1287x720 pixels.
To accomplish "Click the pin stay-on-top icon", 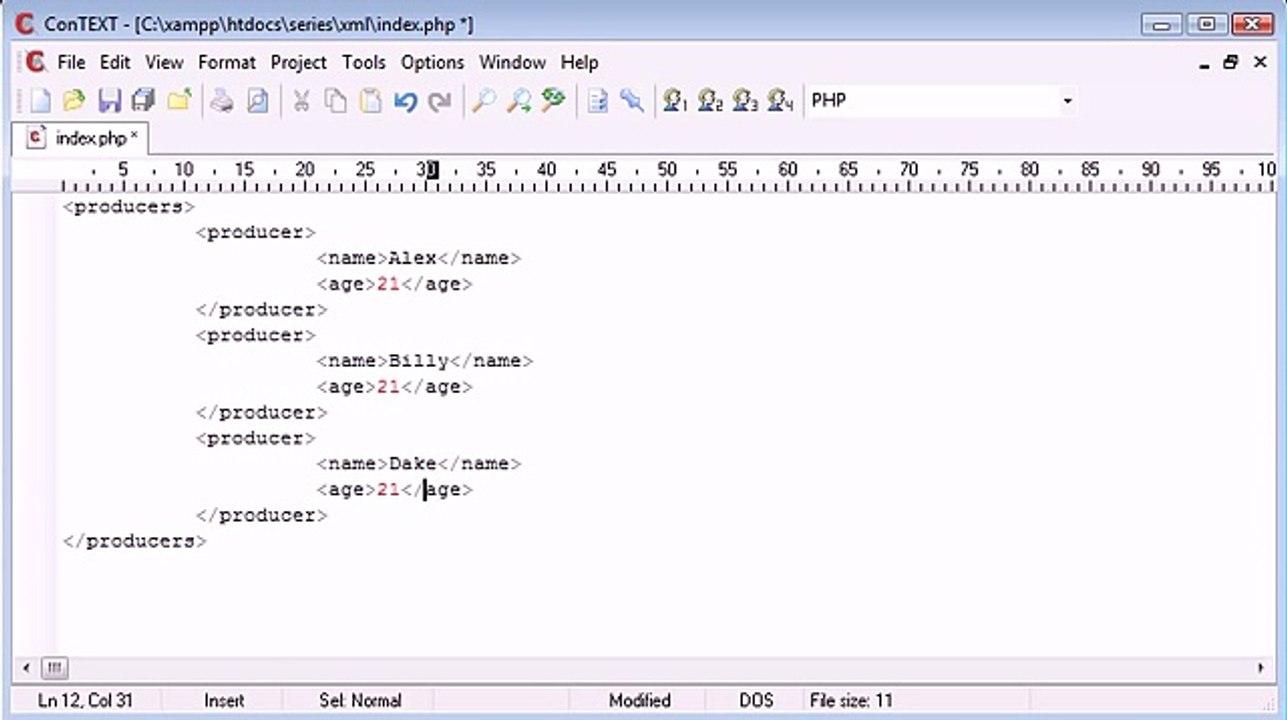I will point(632,101).
